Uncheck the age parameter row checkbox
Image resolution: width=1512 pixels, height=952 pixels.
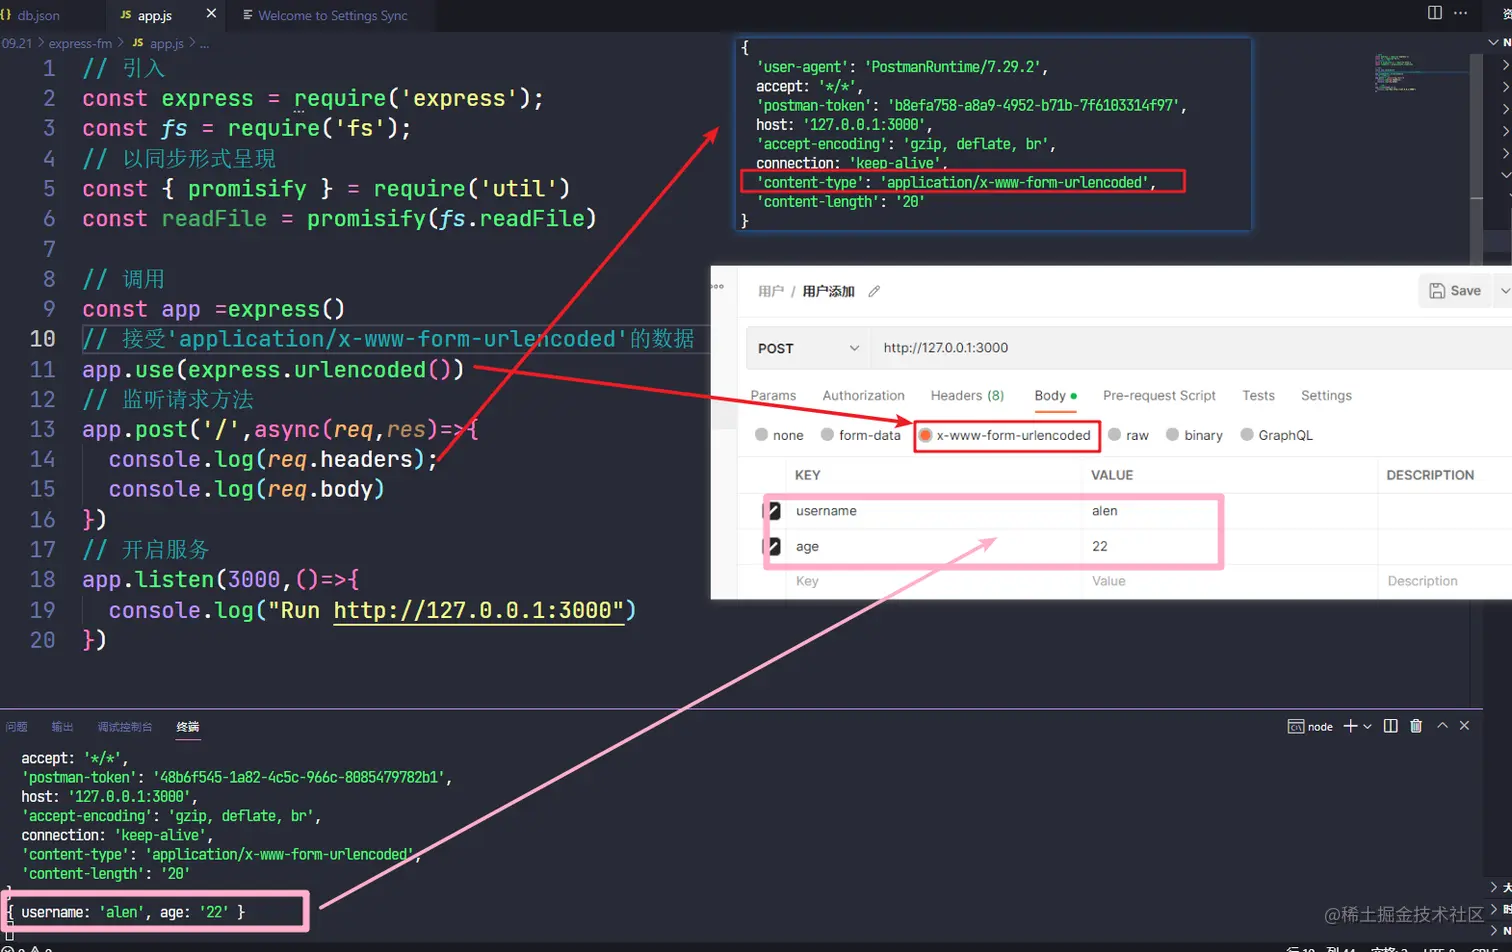coord(771,546)
